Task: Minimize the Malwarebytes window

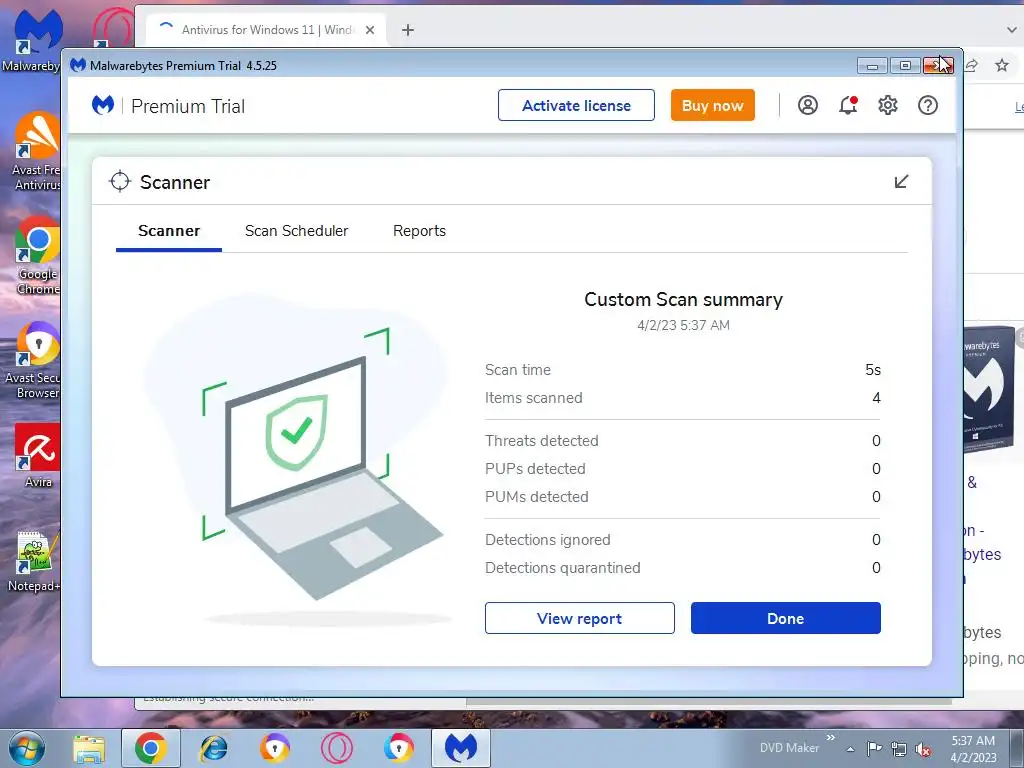Action: [x=872, y=65]
